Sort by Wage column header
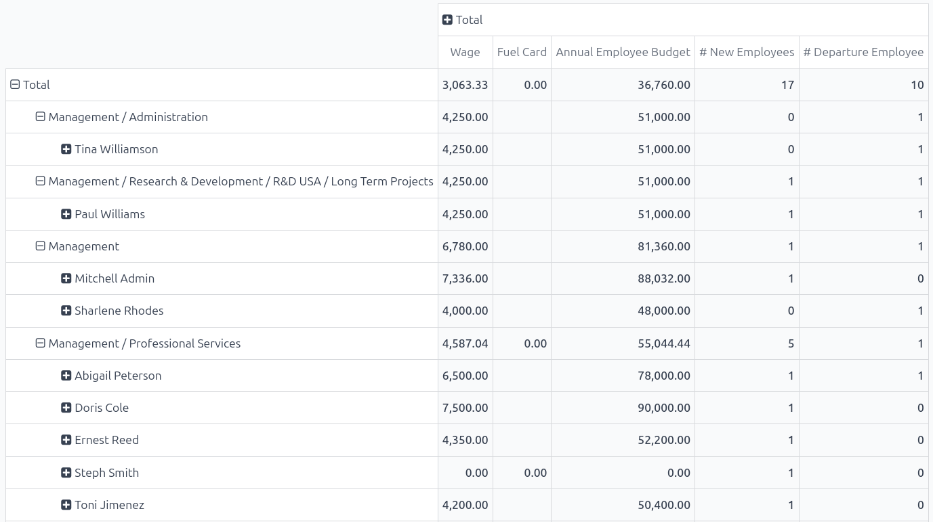The image size is (933, 522). point(465,52)
